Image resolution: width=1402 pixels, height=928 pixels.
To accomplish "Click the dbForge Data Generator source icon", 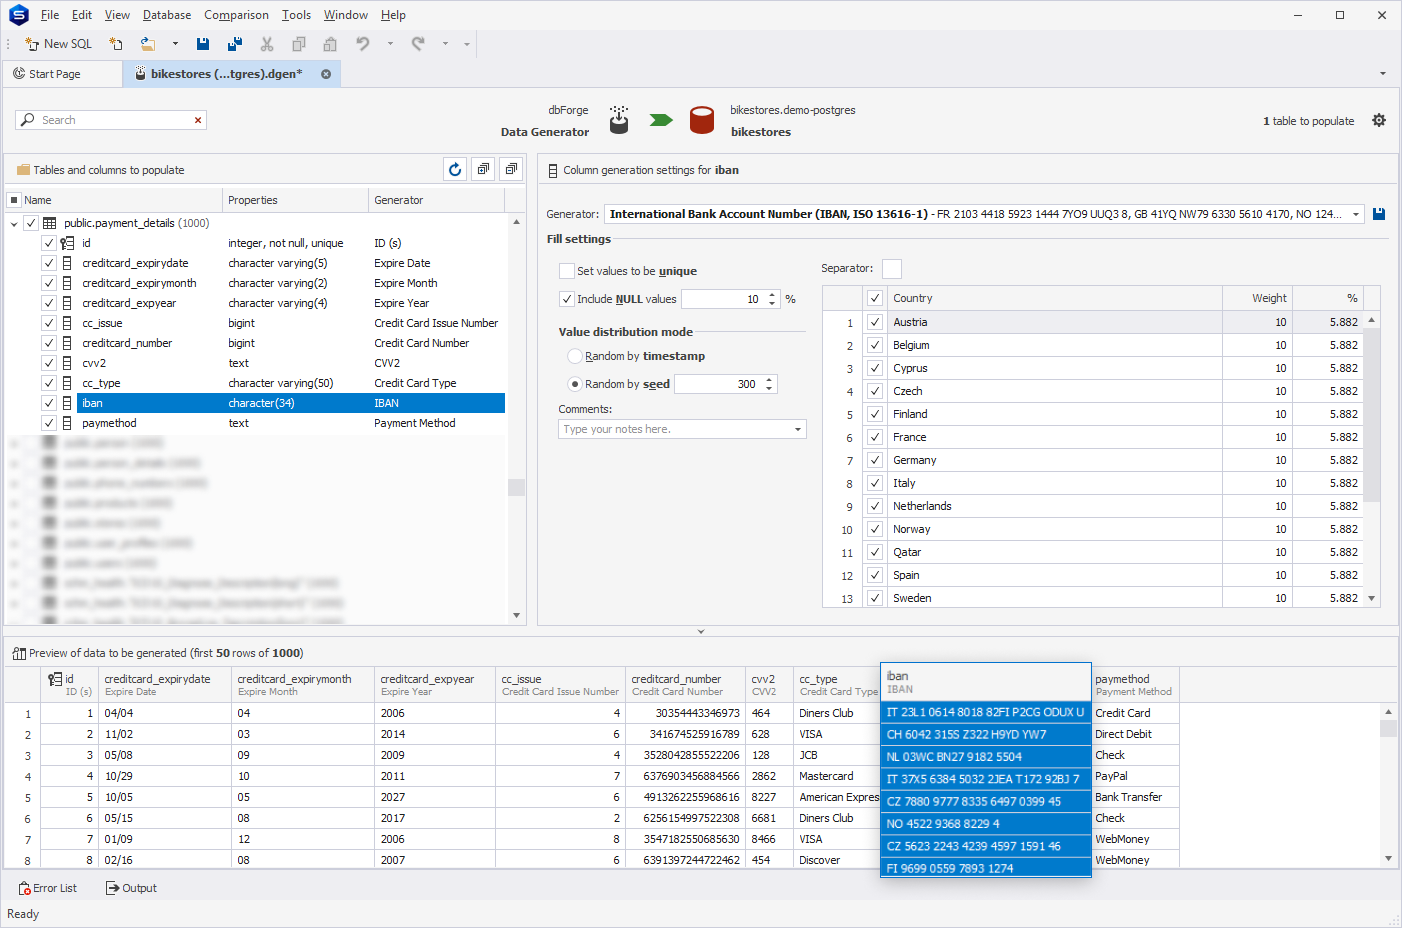I will [x=619, y=120].
